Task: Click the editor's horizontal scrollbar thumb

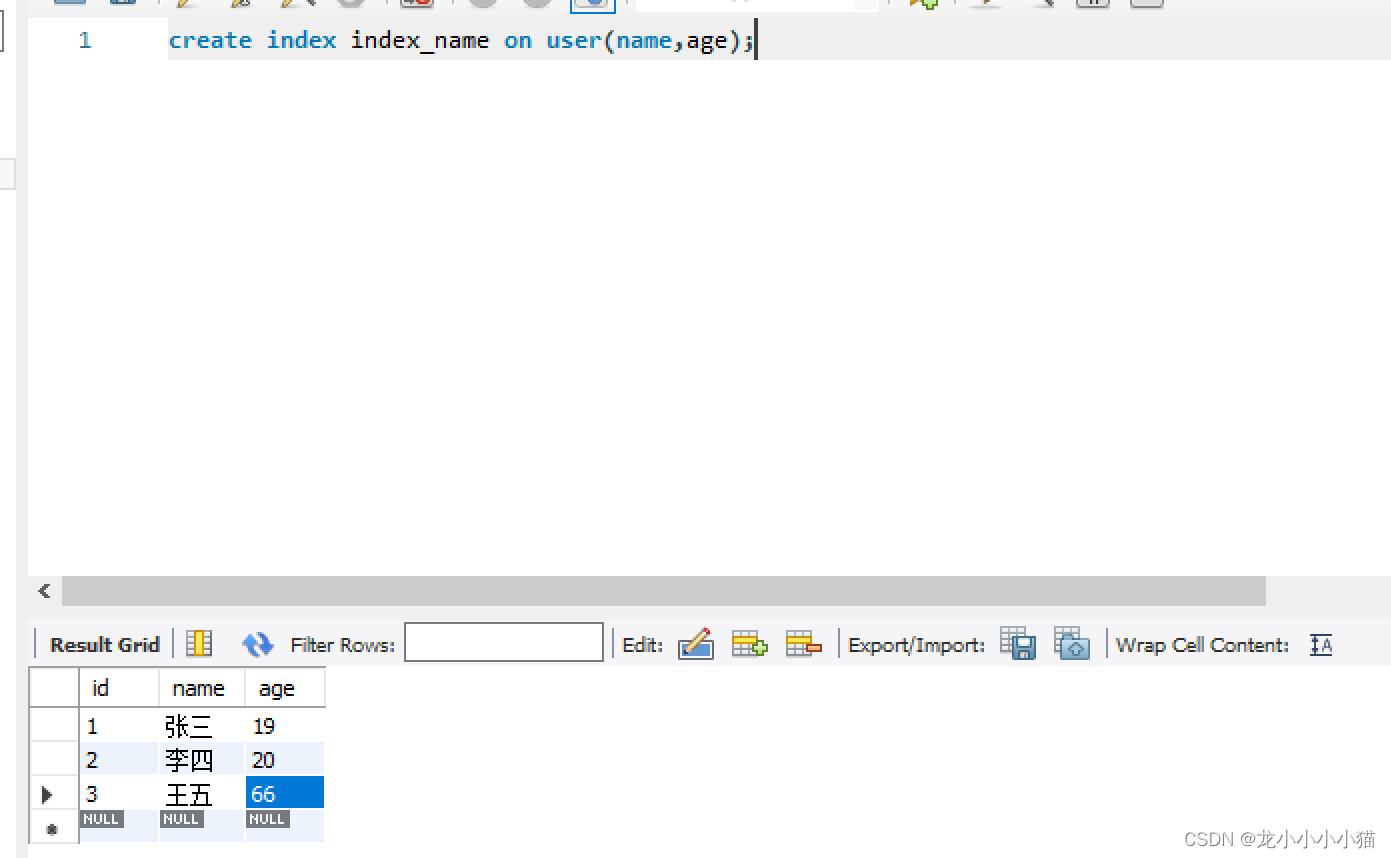Action: pos(664,591)
